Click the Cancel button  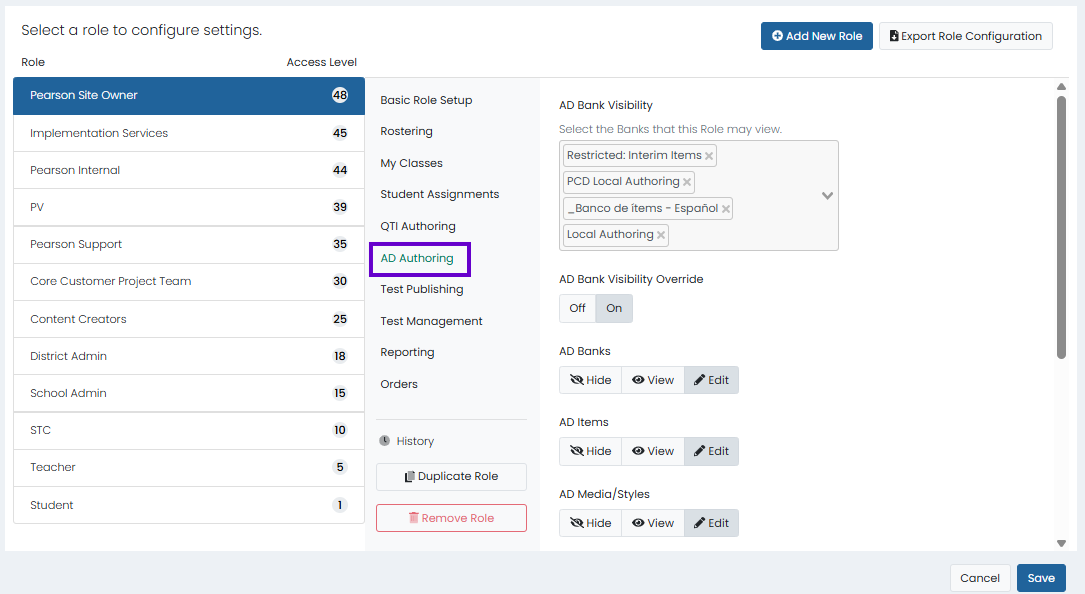click(x=979, y=578)
